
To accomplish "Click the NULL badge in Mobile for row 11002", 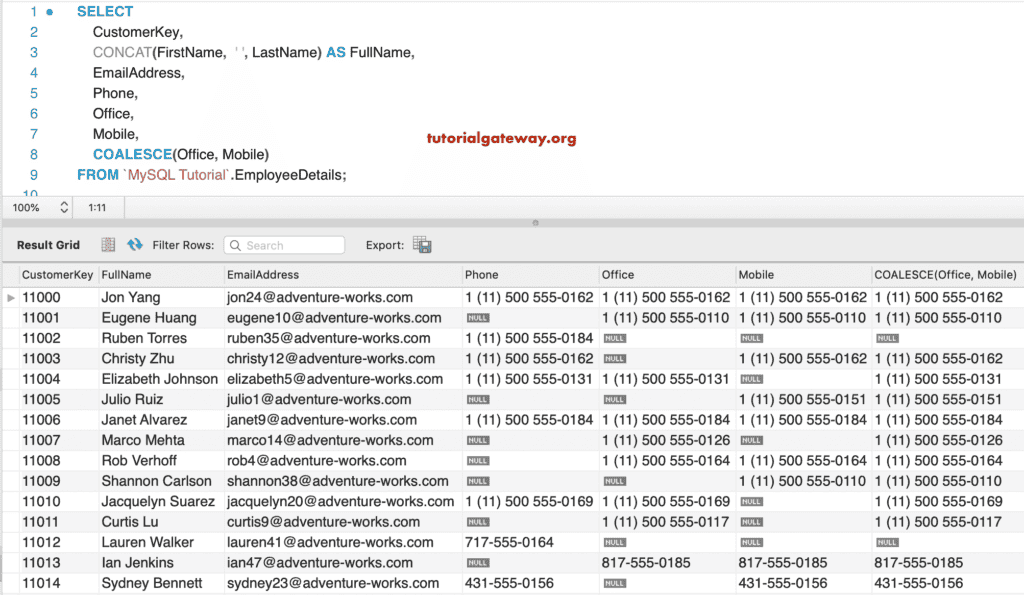I will tap(751, 338).
